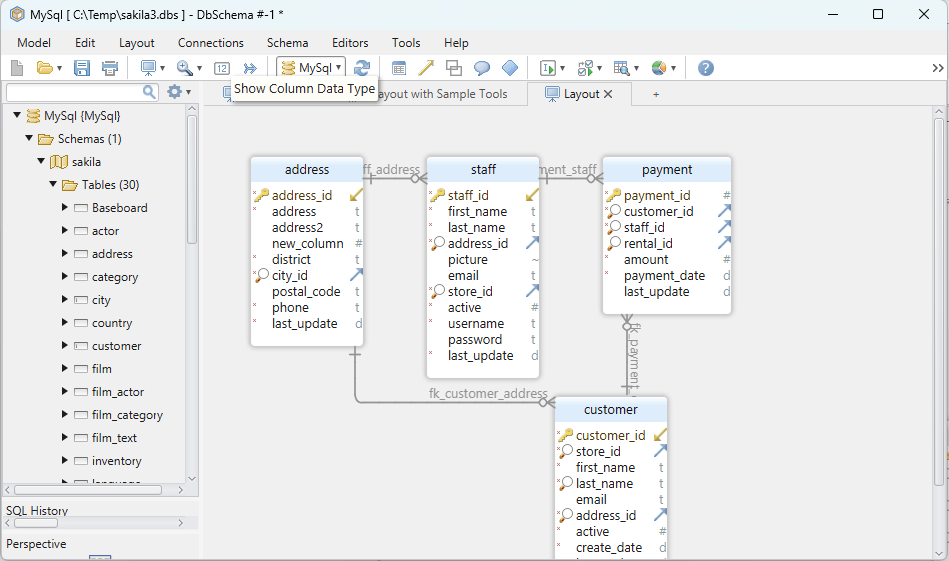Select new_column in address table
This screenshot has height=561, width=949.
click(307, 243)
